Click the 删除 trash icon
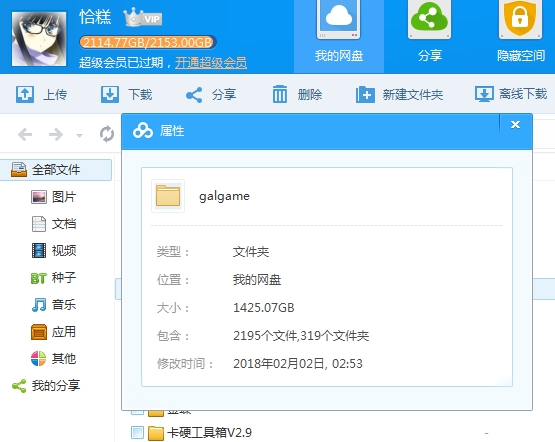 [280, 94]
